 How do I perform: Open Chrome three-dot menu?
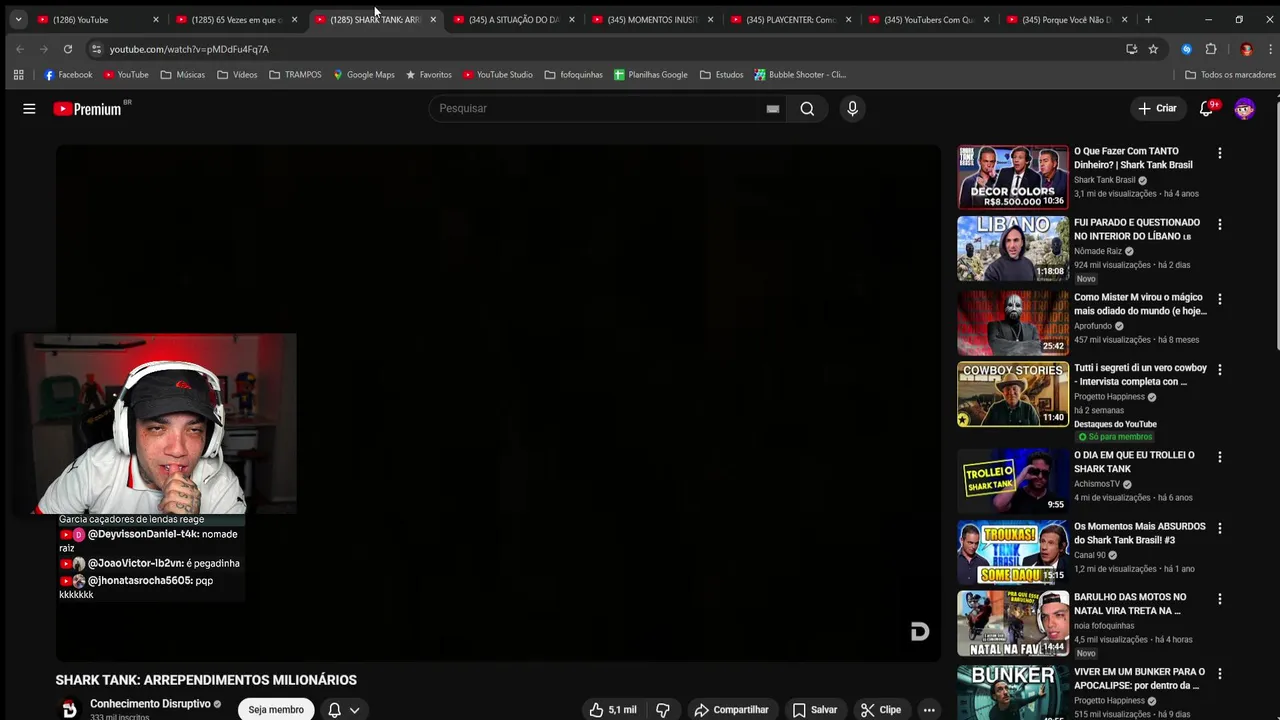pos(1270,49)
